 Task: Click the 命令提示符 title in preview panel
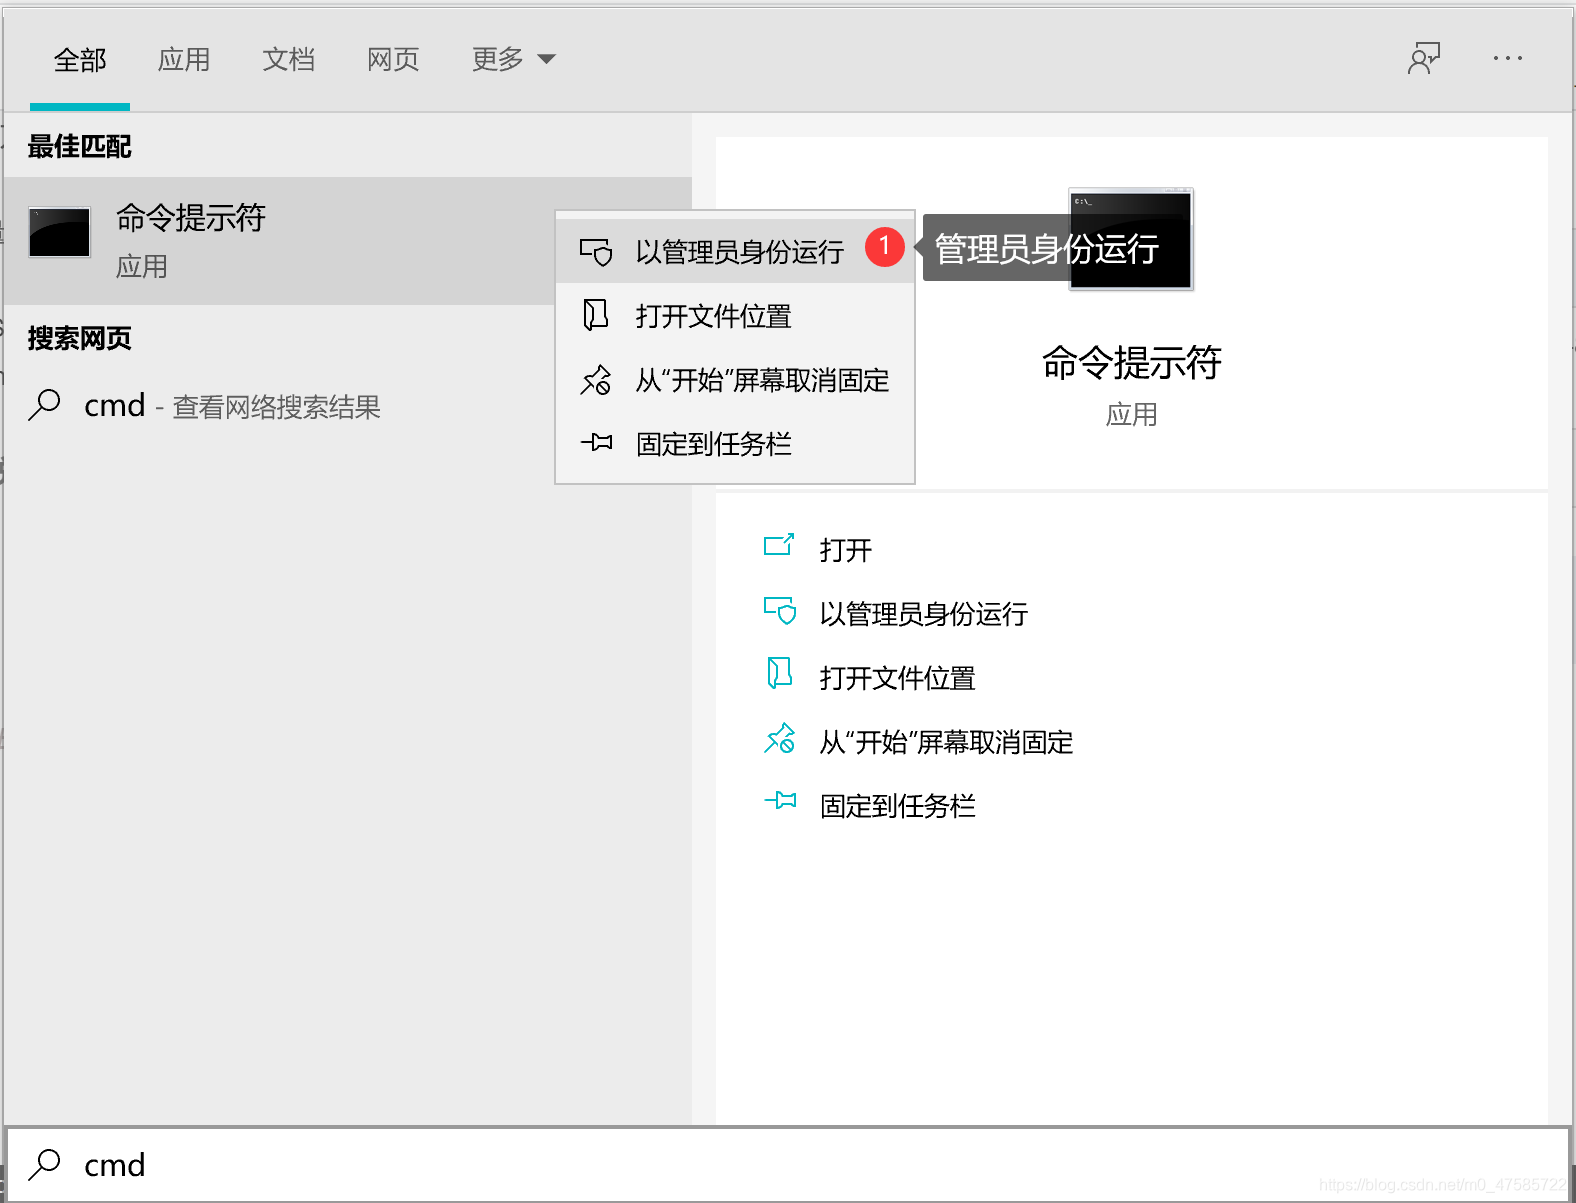coord(1131,362)
